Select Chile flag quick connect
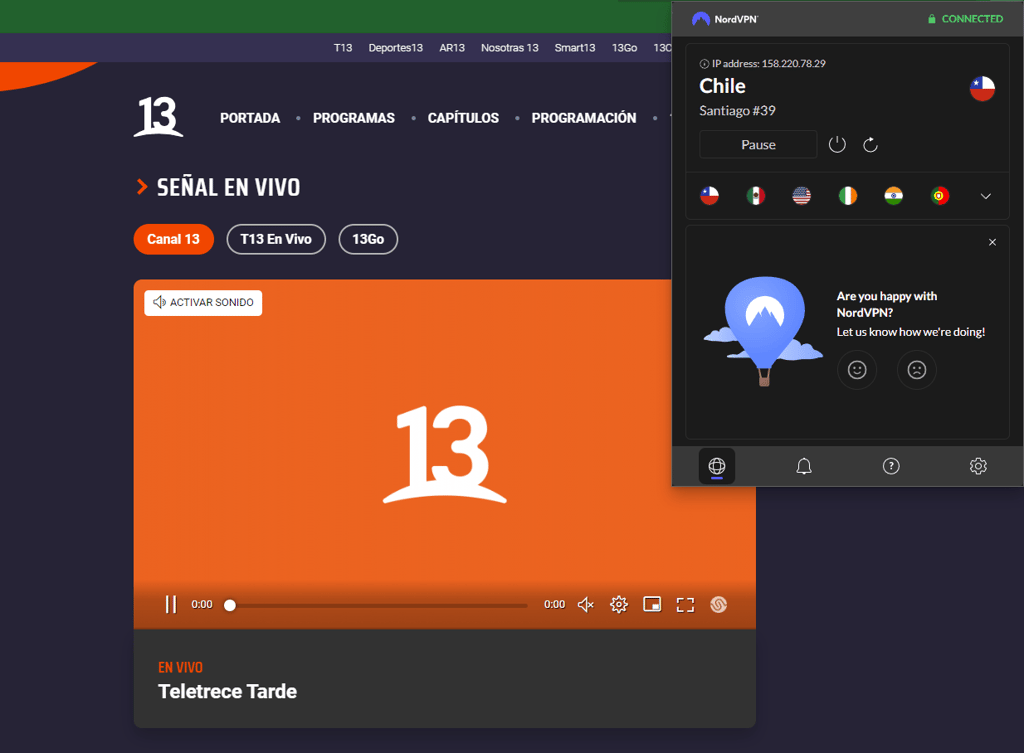Viewport: 1024px width, 753px height. tap(710, 196)
